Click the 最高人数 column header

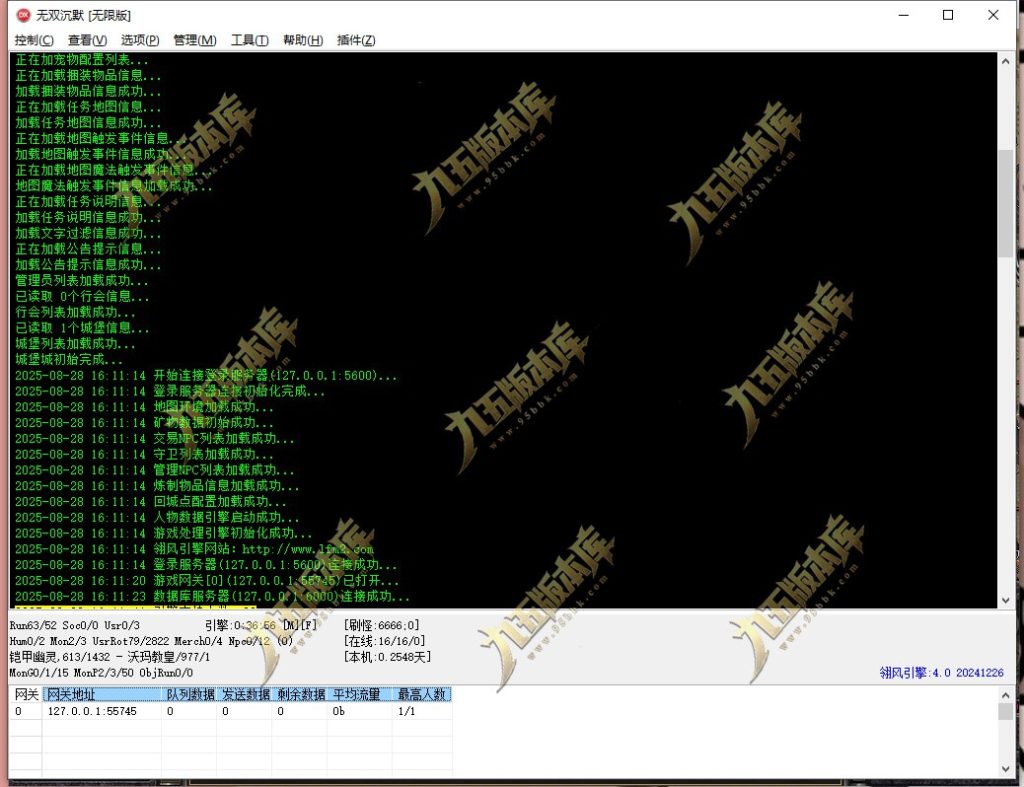422,694
